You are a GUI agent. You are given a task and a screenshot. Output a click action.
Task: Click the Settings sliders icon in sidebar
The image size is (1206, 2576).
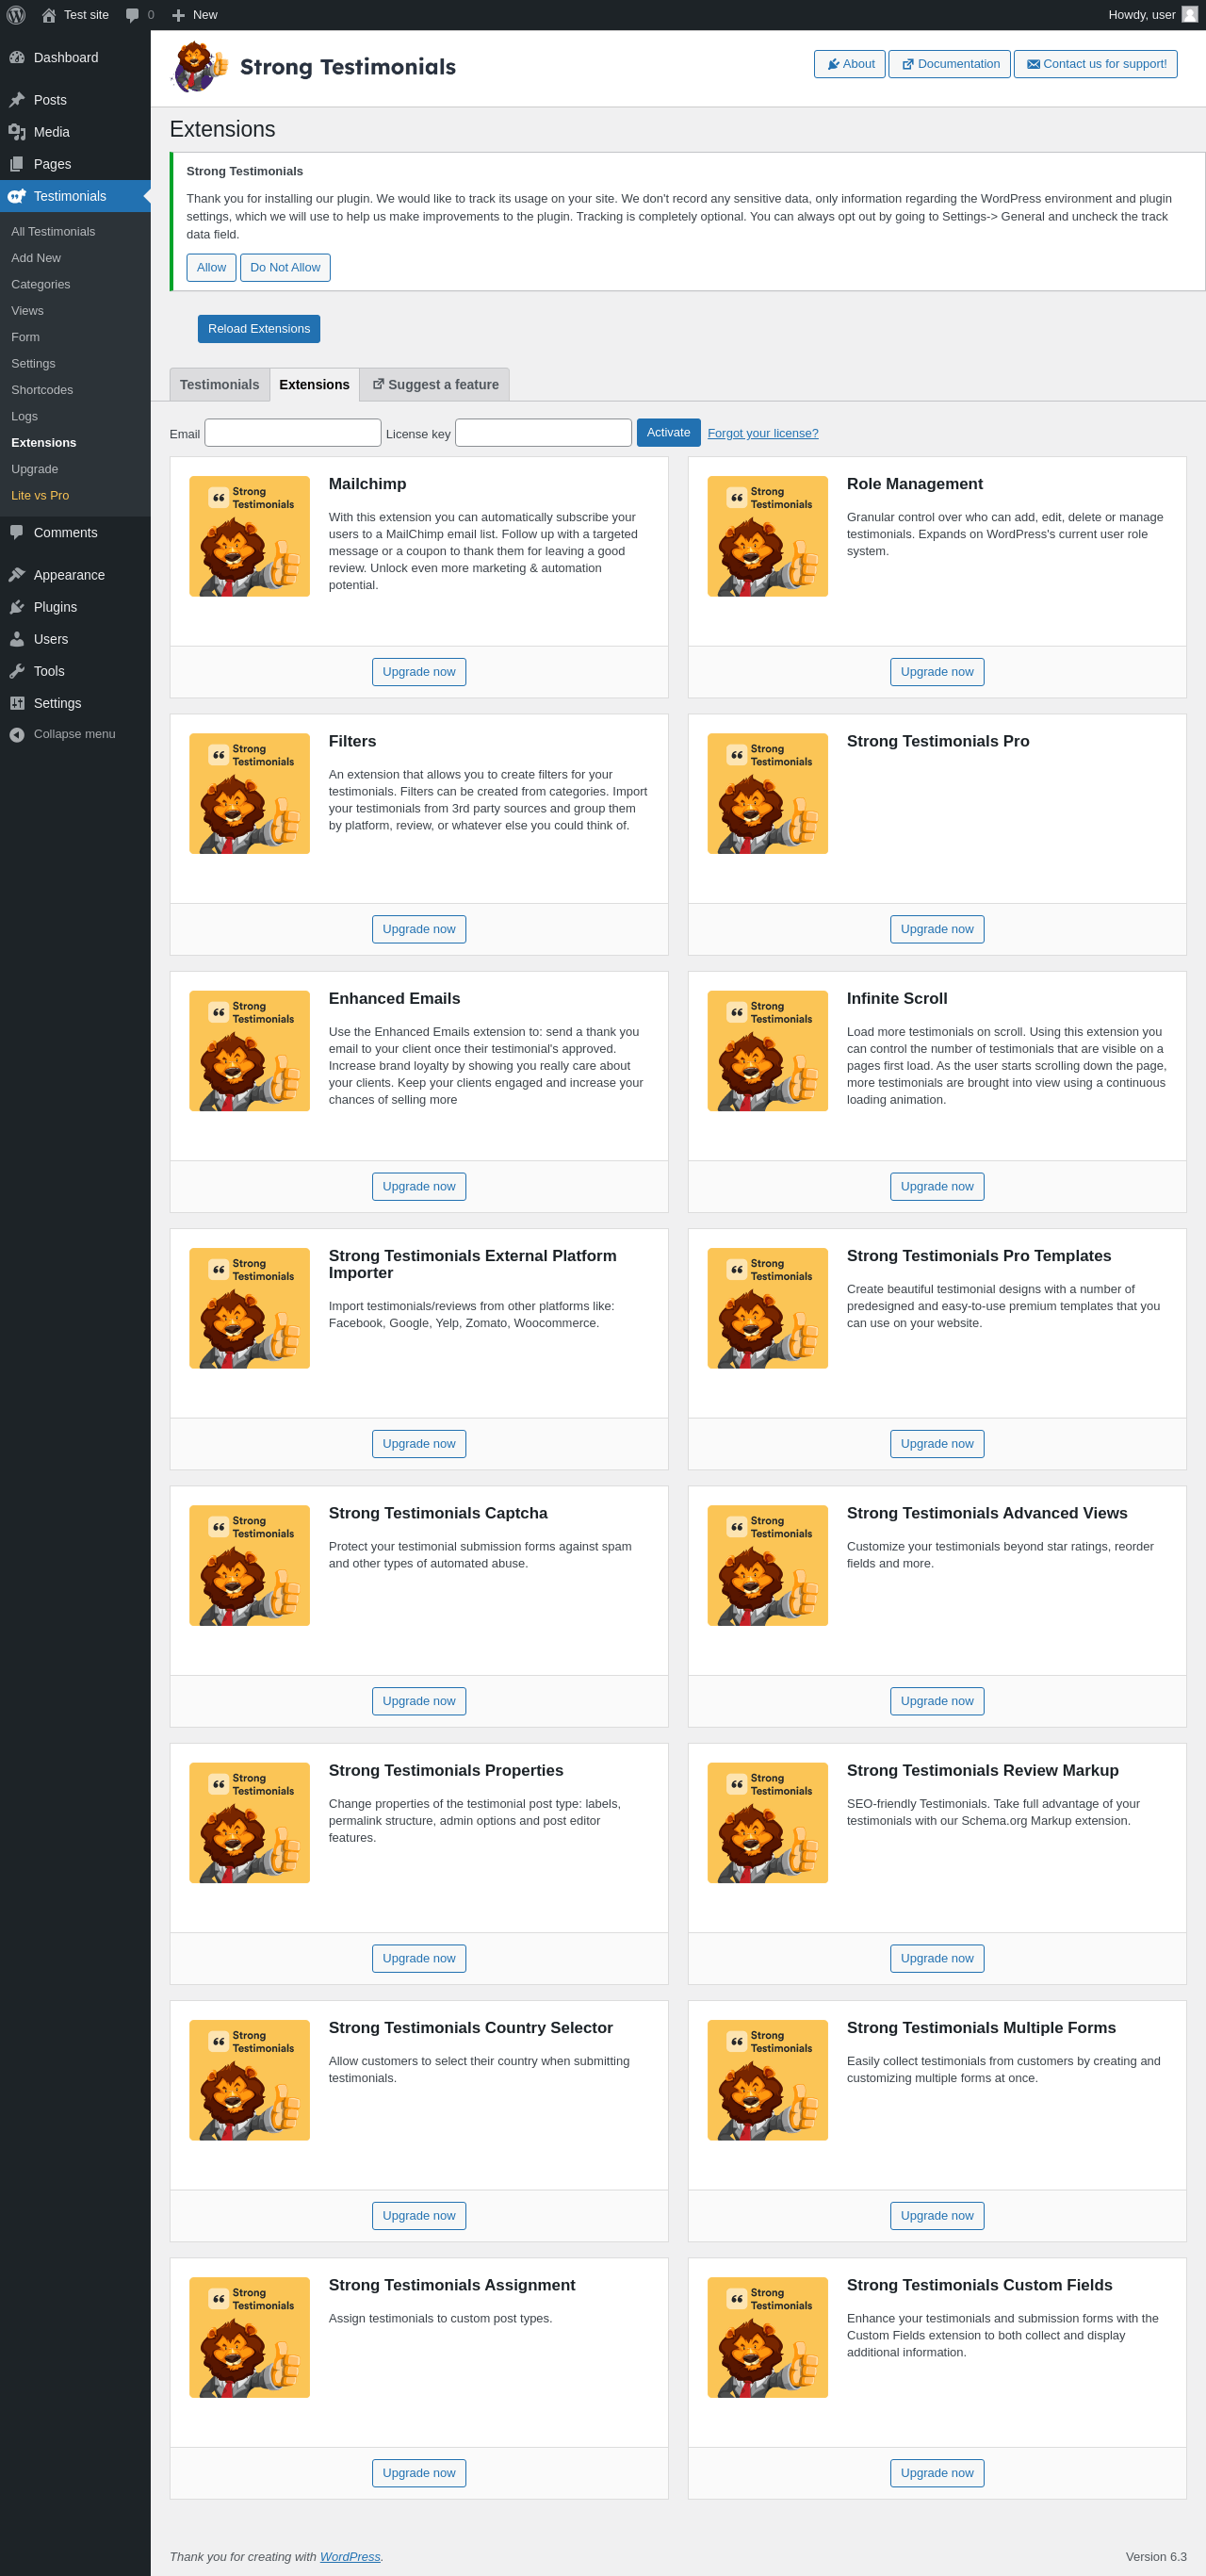(17, 703)
